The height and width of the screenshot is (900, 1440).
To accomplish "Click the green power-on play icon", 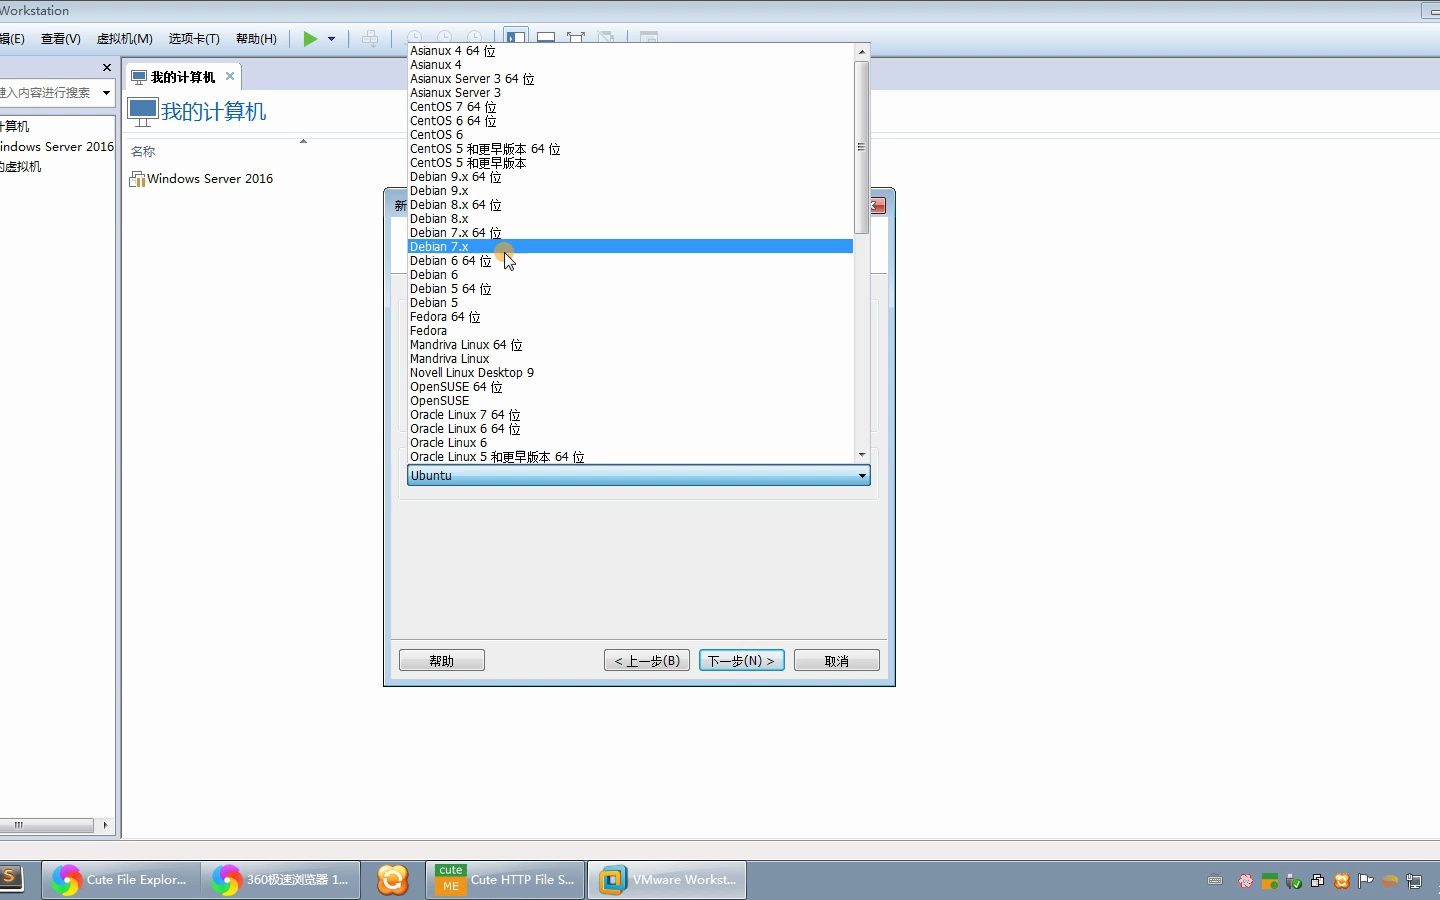I will click(310, 39).
